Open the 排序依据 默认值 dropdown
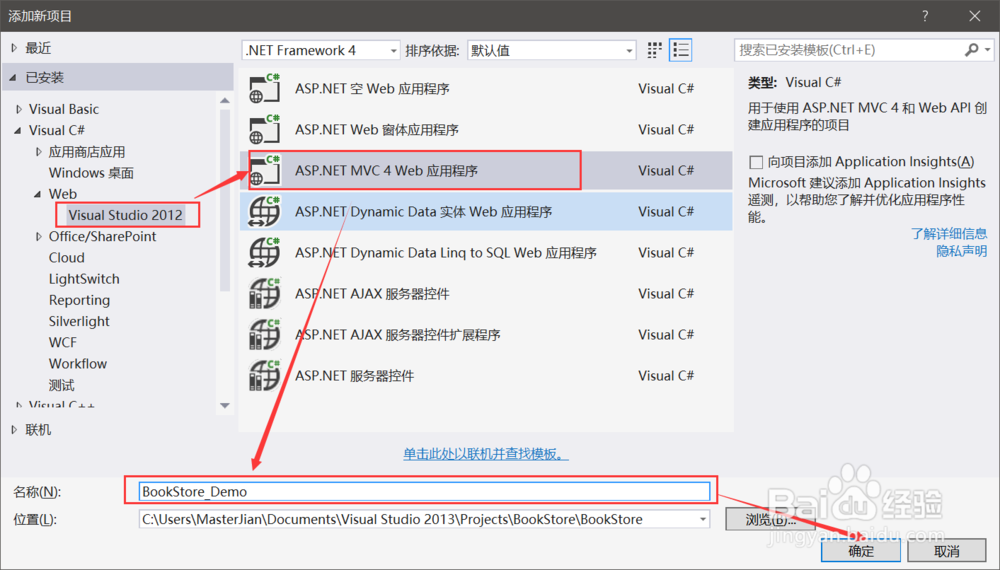 point(552,50)
